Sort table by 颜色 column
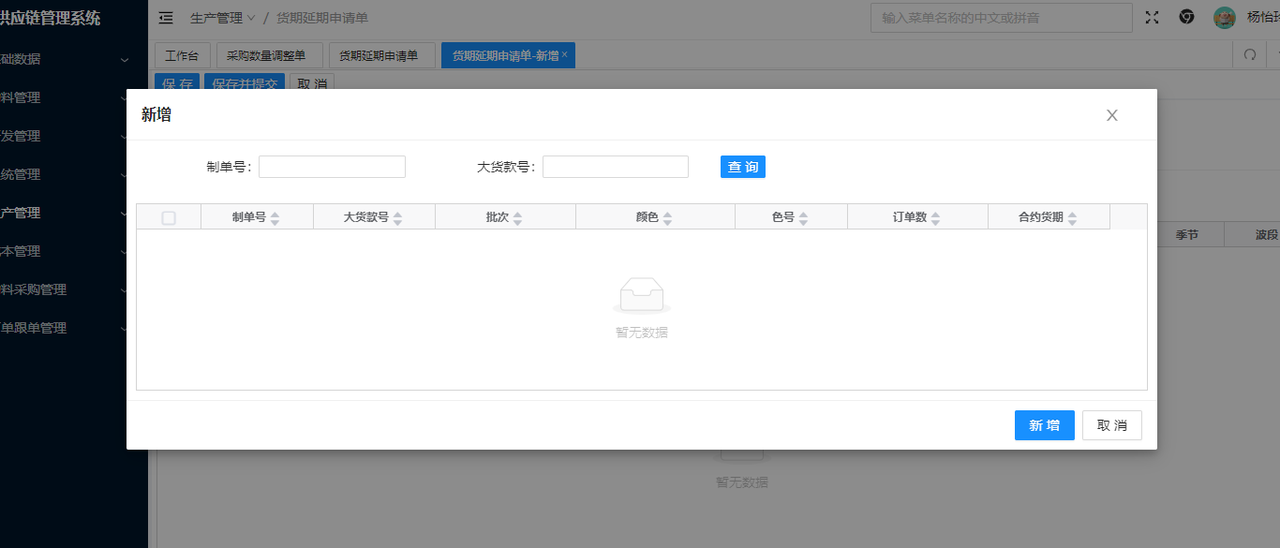Screen dimensions: 1280x548 click(x=667, y=217)
